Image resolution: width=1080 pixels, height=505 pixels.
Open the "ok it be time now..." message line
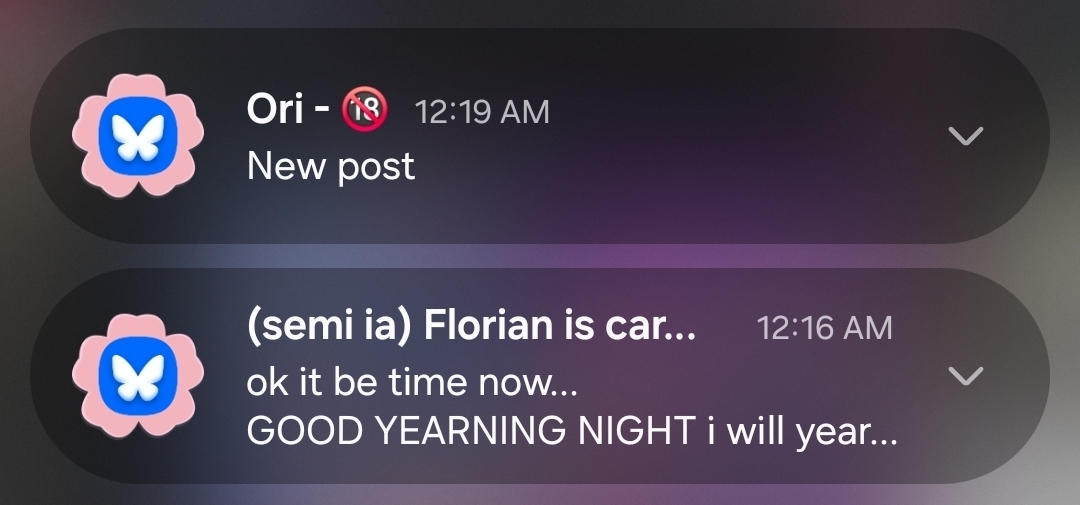click(412, 381)
